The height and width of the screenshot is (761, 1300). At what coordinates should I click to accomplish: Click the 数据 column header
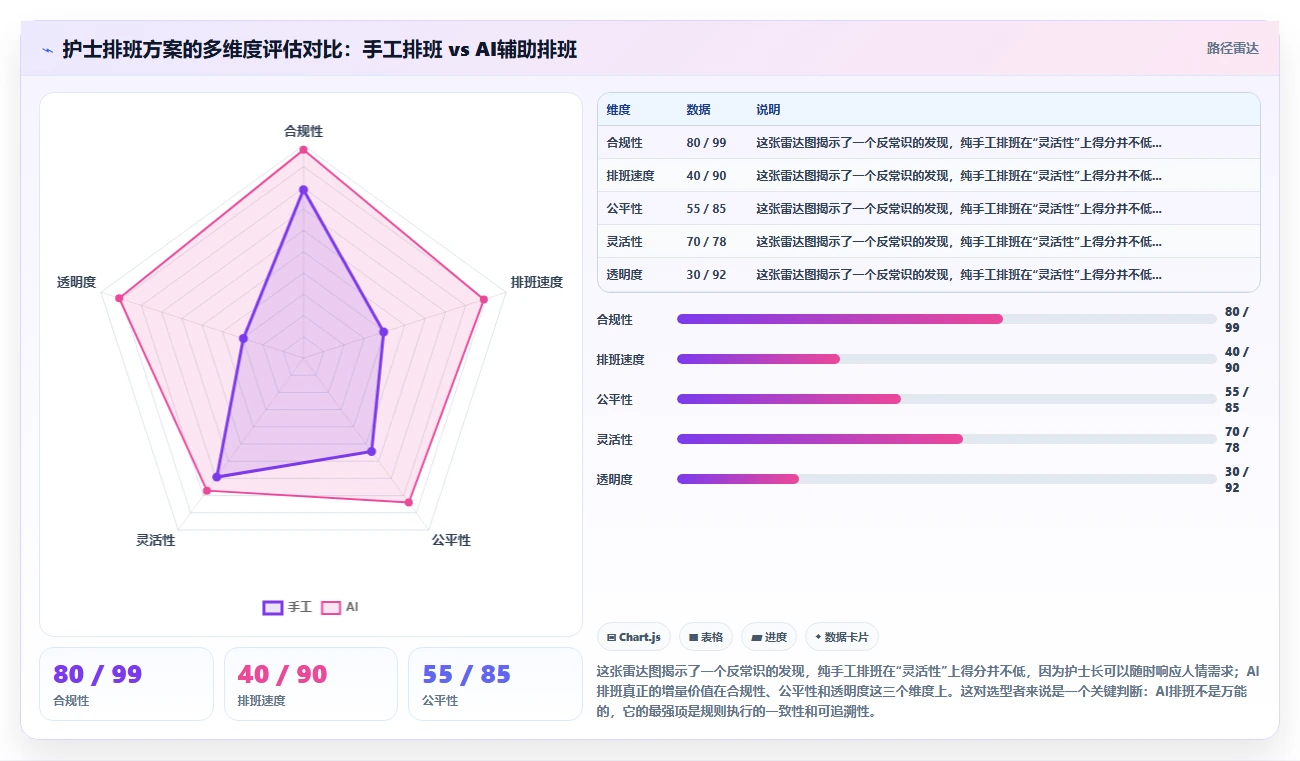coord(698,110)
